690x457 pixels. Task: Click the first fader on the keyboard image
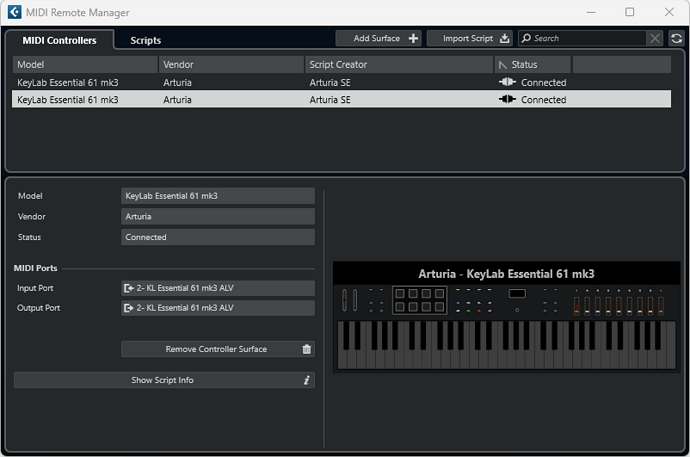[576, 305]
